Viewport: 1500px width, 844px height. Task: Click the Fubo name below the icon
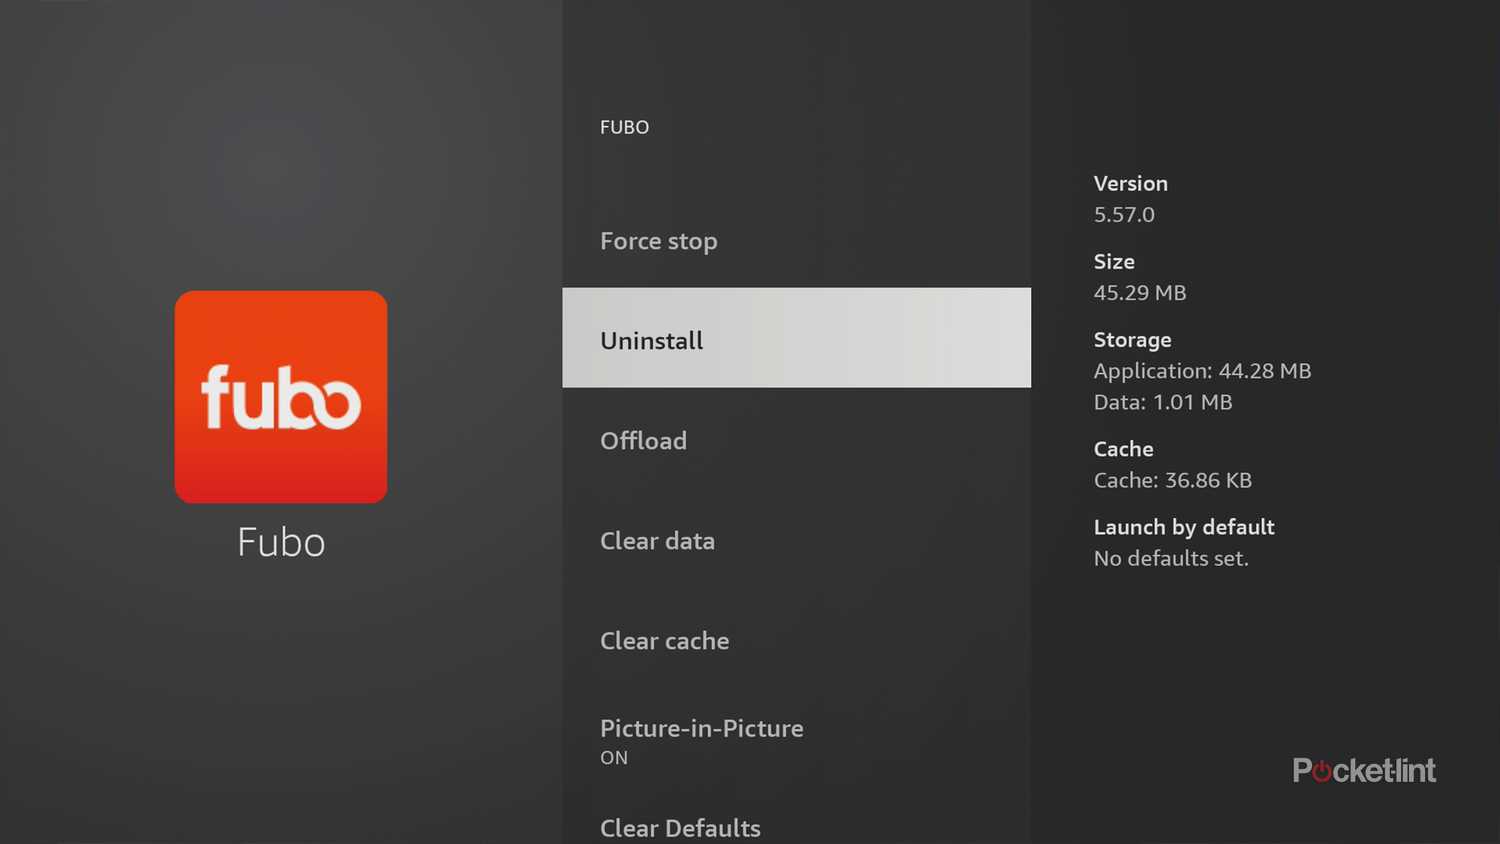pyautogui.click(x=281, y=542)
